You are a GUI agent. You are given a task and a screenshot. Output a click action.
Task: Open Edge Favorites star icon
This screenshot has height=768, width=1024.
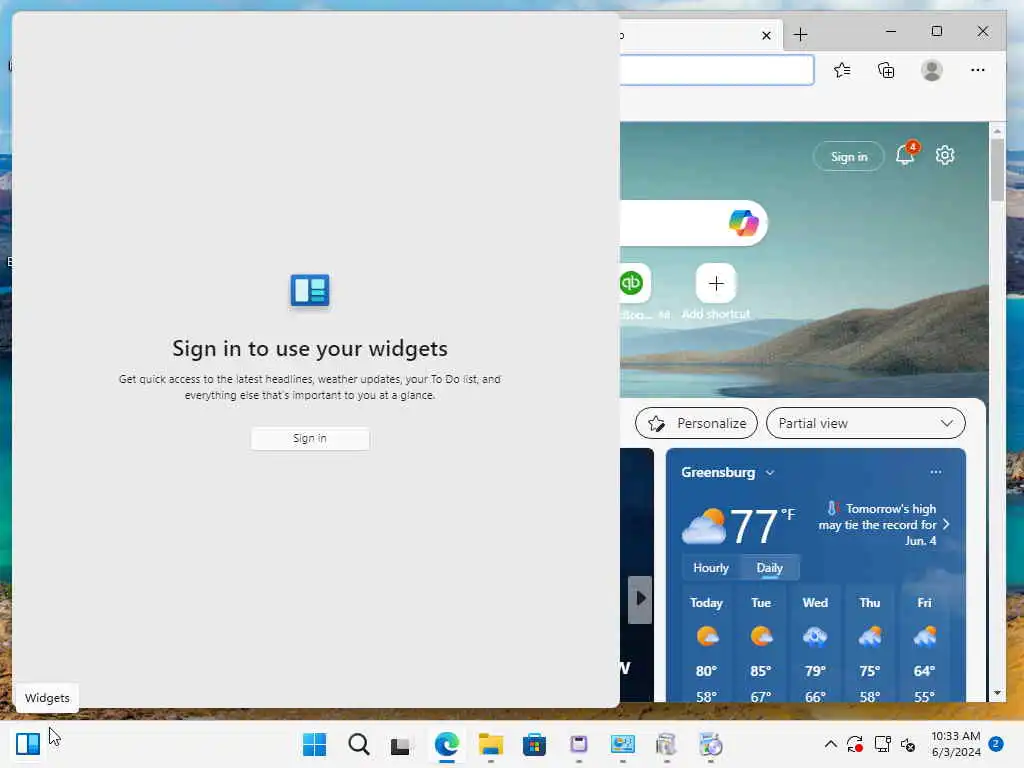(x=842, y=70)
